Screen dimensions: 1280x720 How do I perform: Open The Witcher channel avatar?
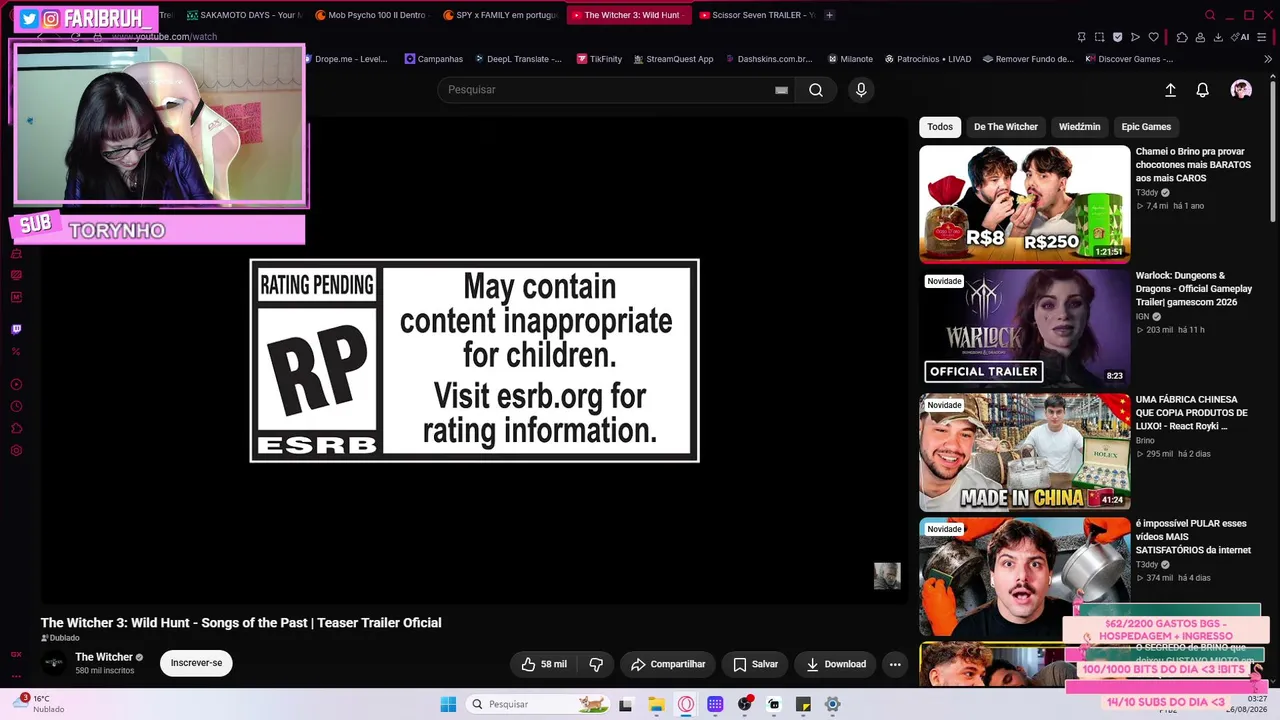click(x=54, y=663)
